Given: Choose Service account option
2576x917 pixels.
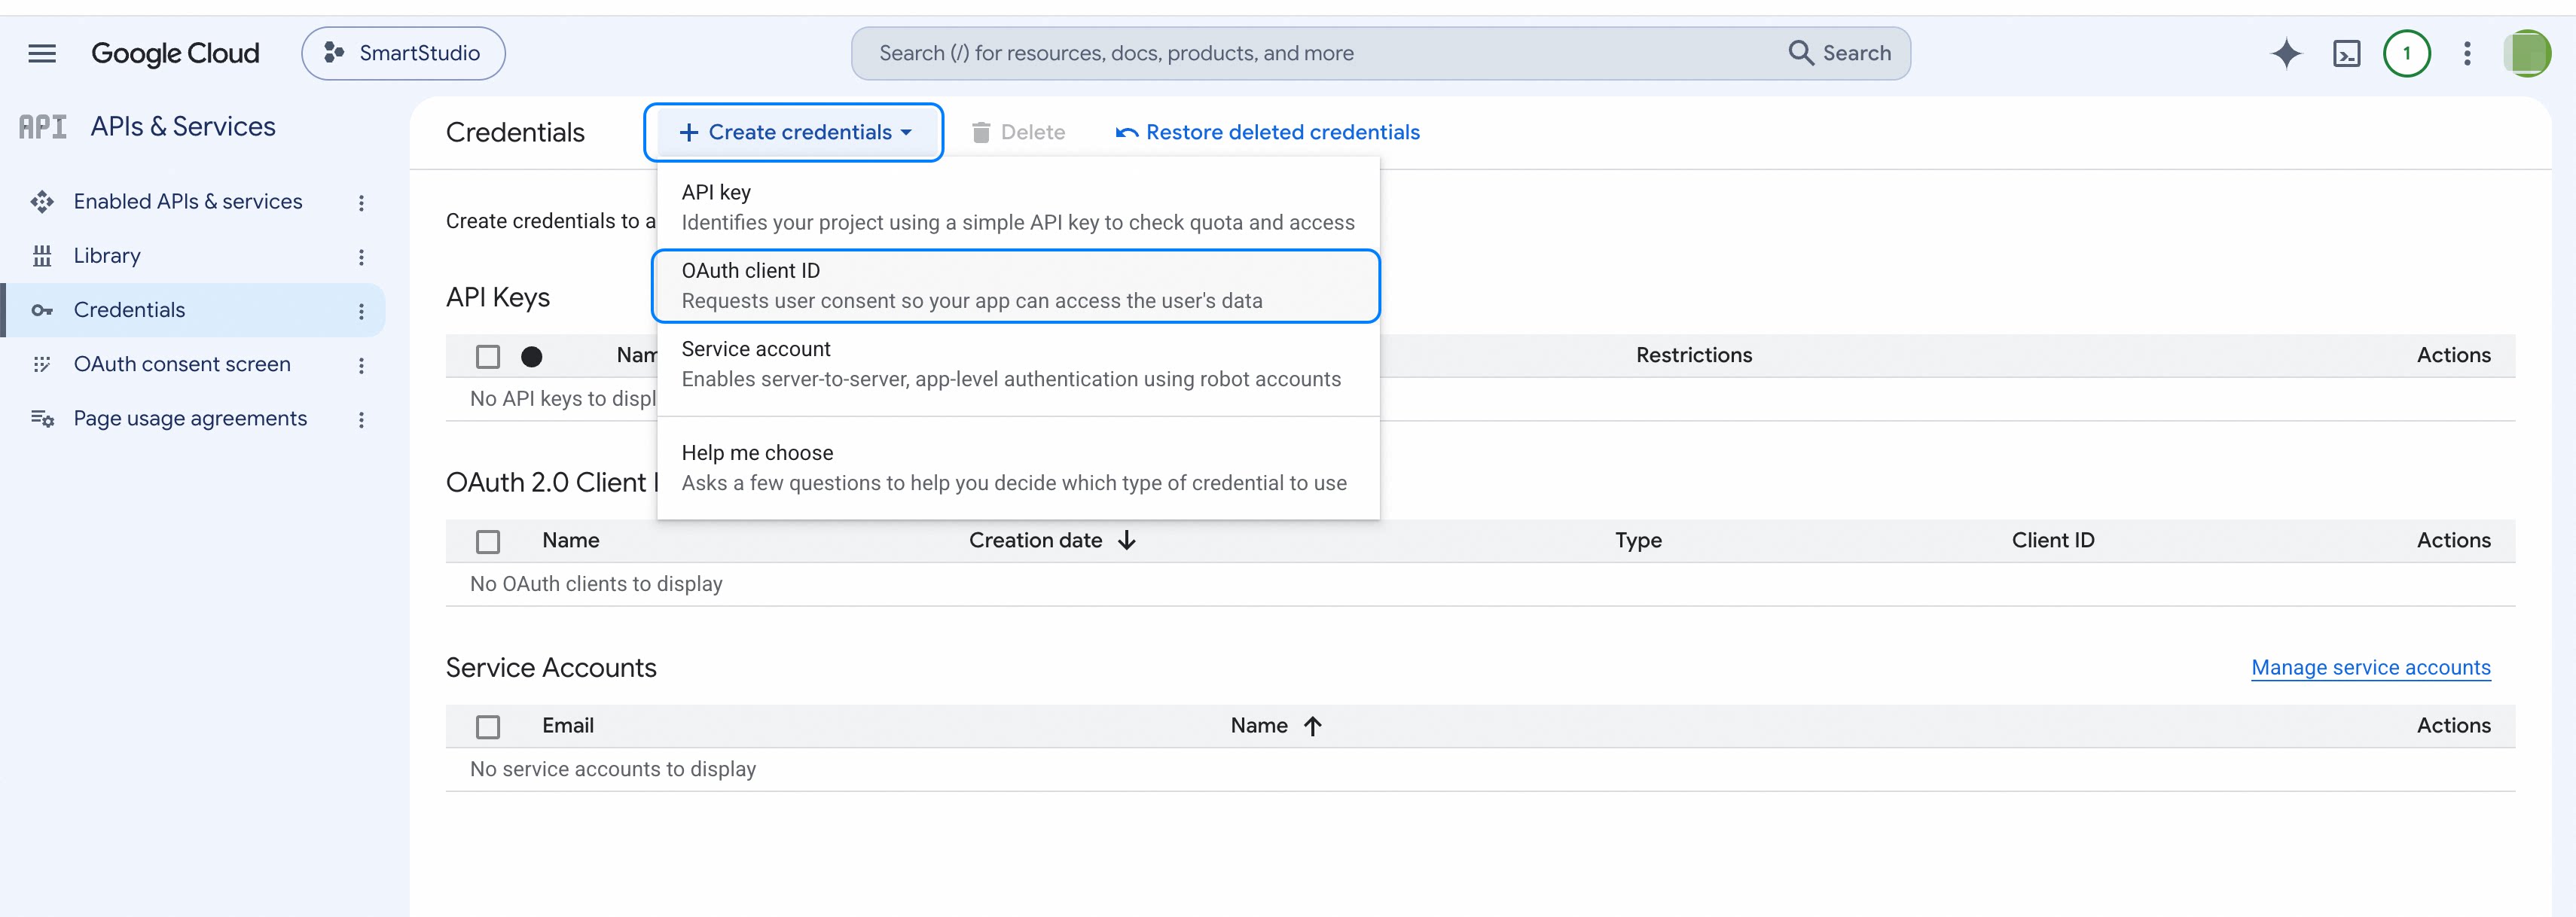Looking at the screenshot, I should point(1018,364).
